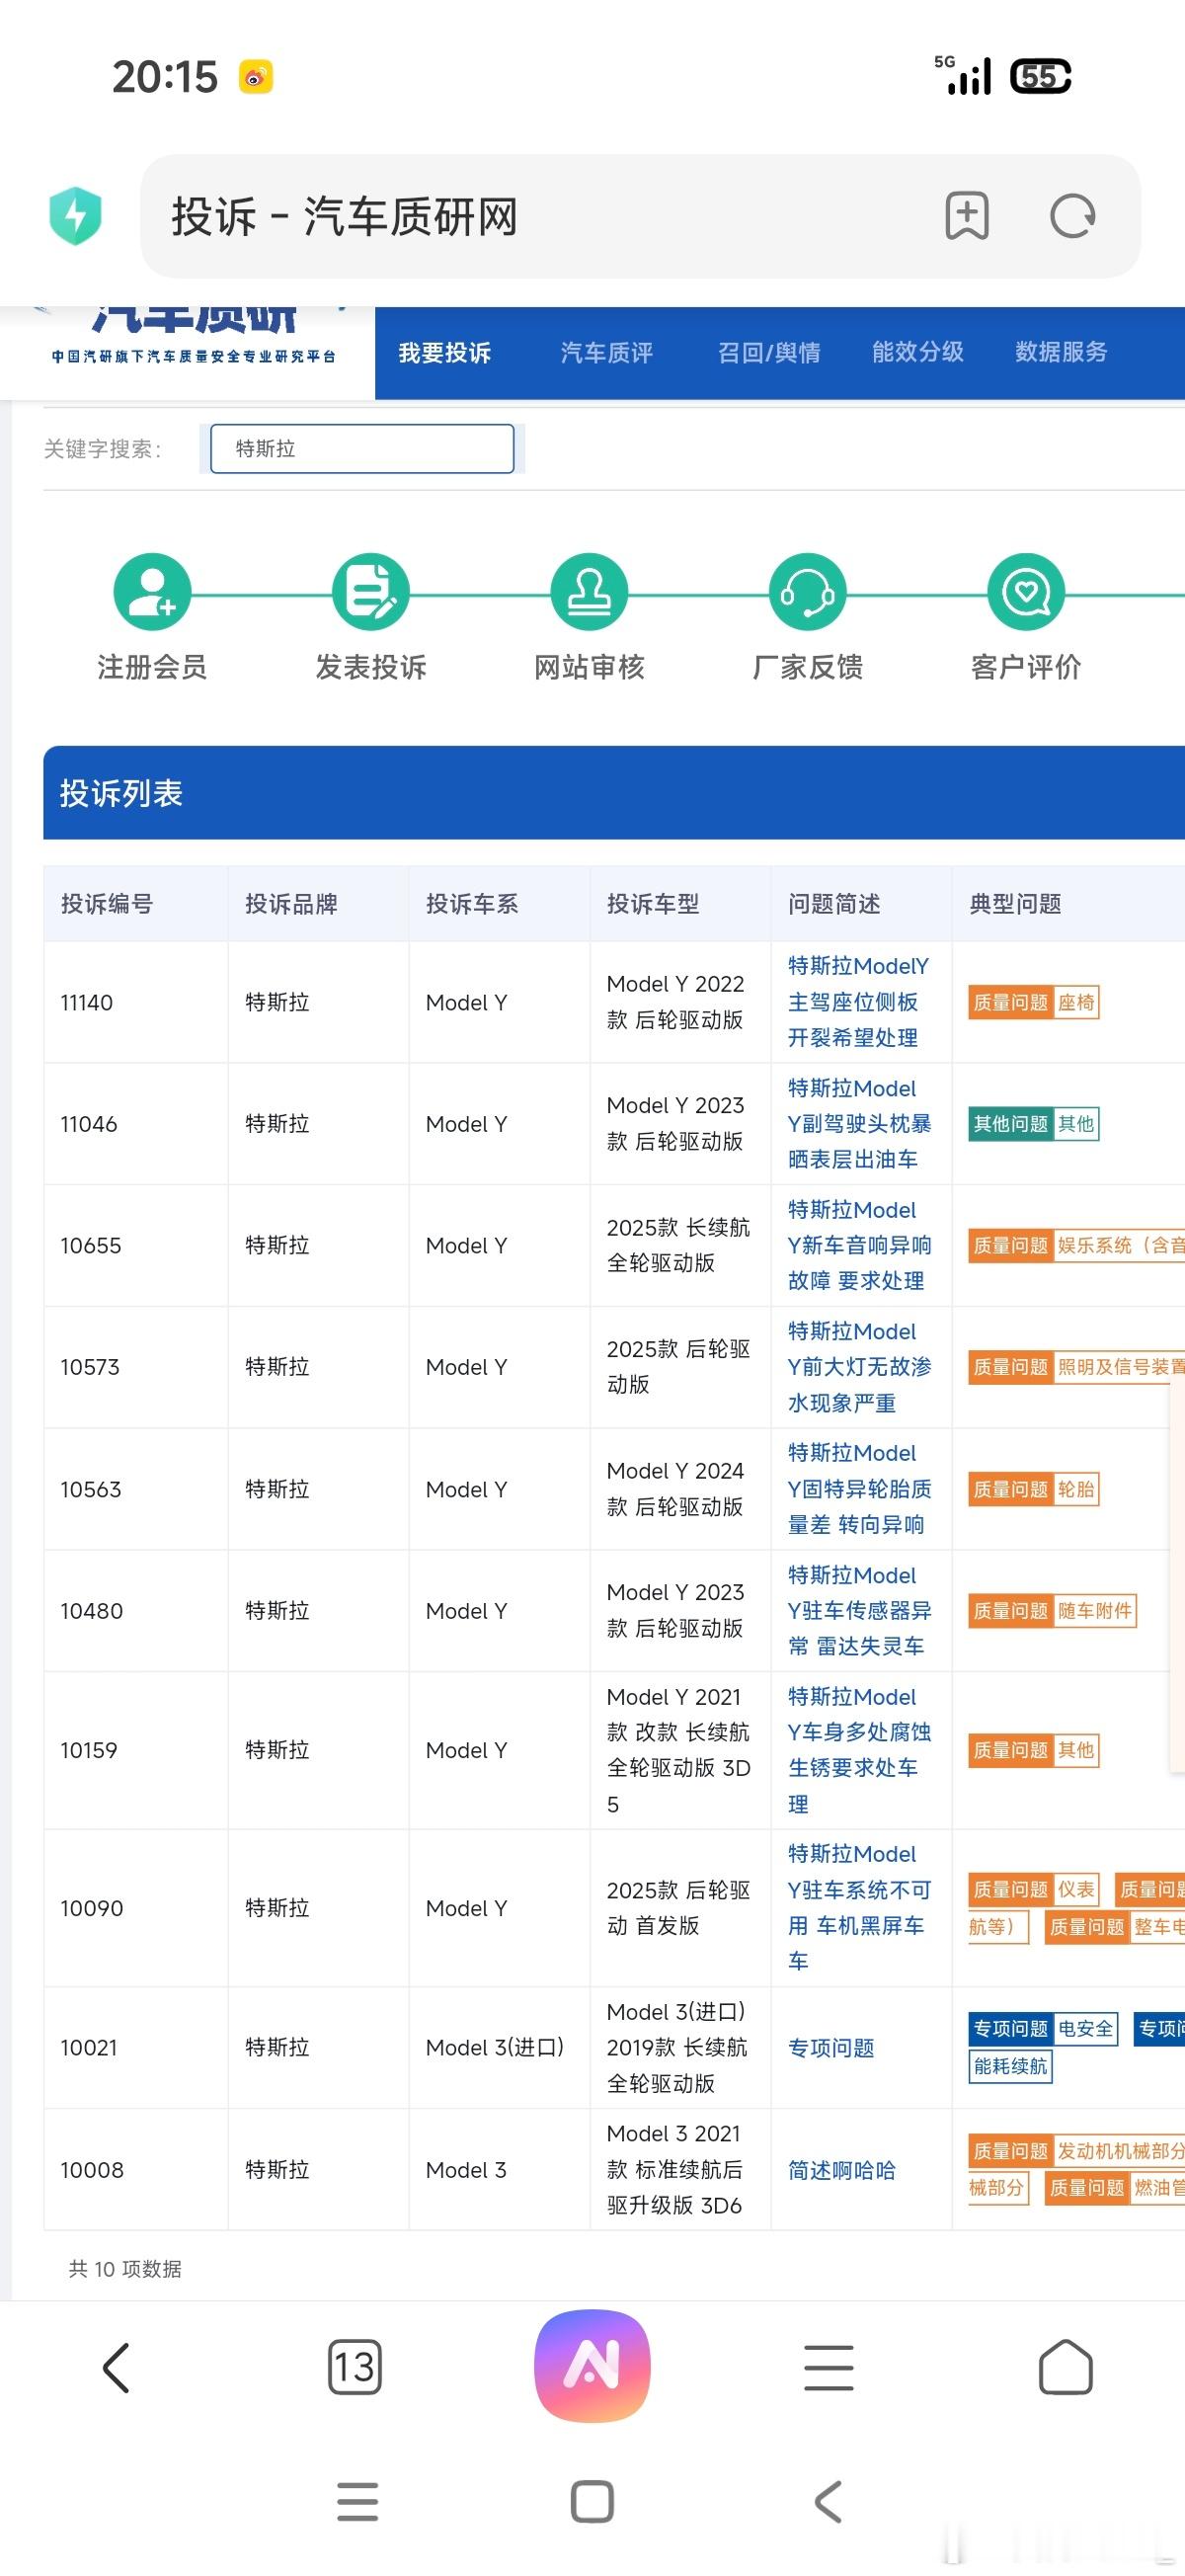Screen dimensions: 1185x2576
Task: Select complaint number 11046
Action: (x=89, y=1124)
